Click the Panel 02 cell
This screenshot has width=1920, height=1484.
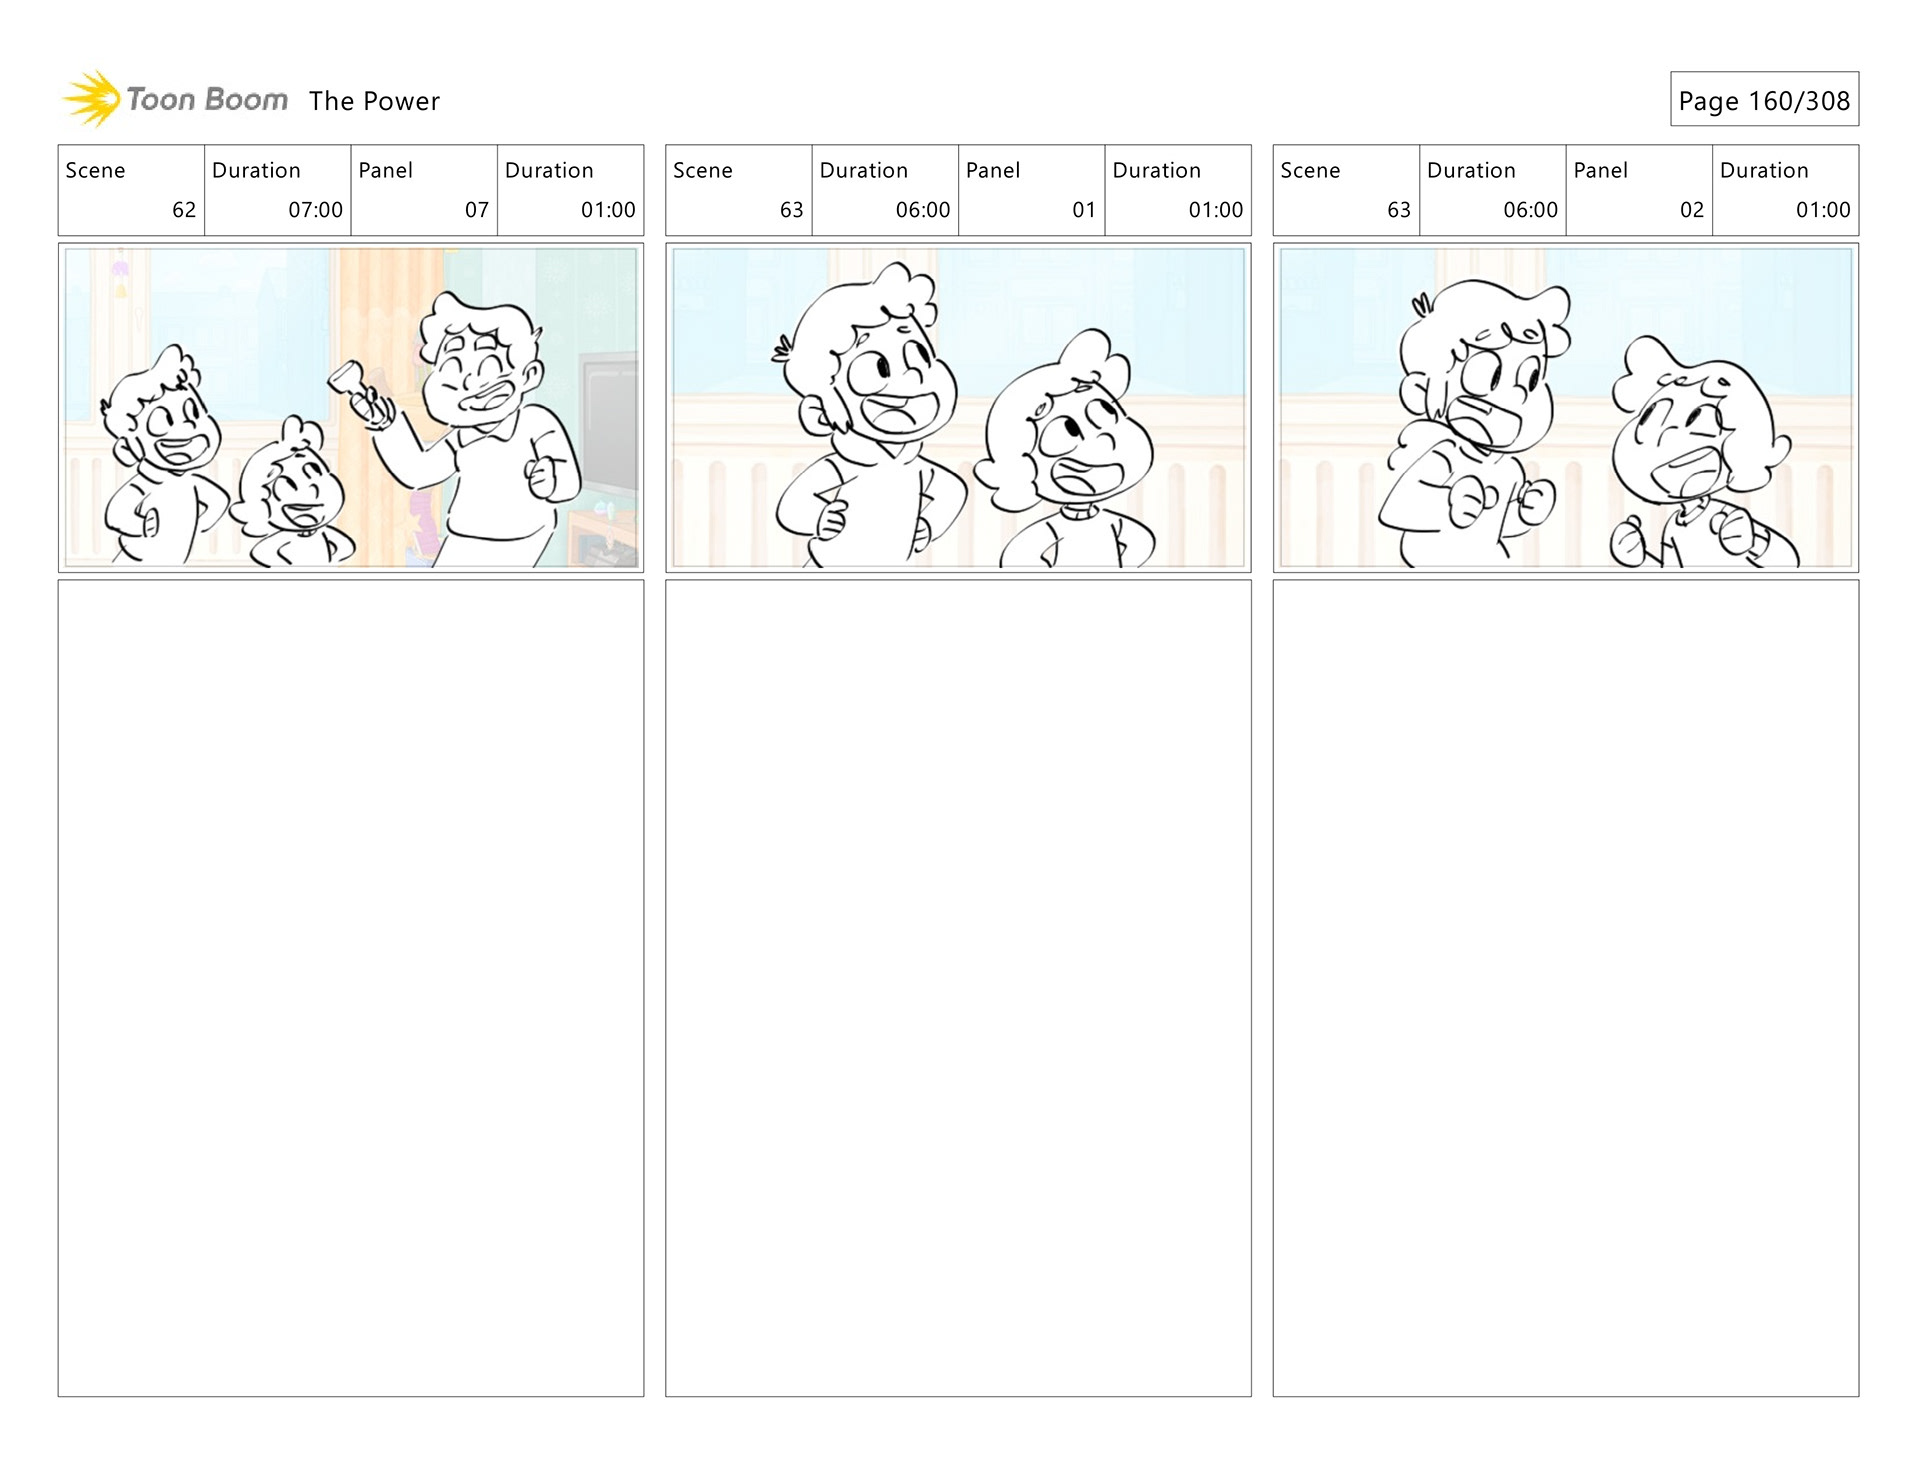pyautogui.click(x=1639, y=190)
